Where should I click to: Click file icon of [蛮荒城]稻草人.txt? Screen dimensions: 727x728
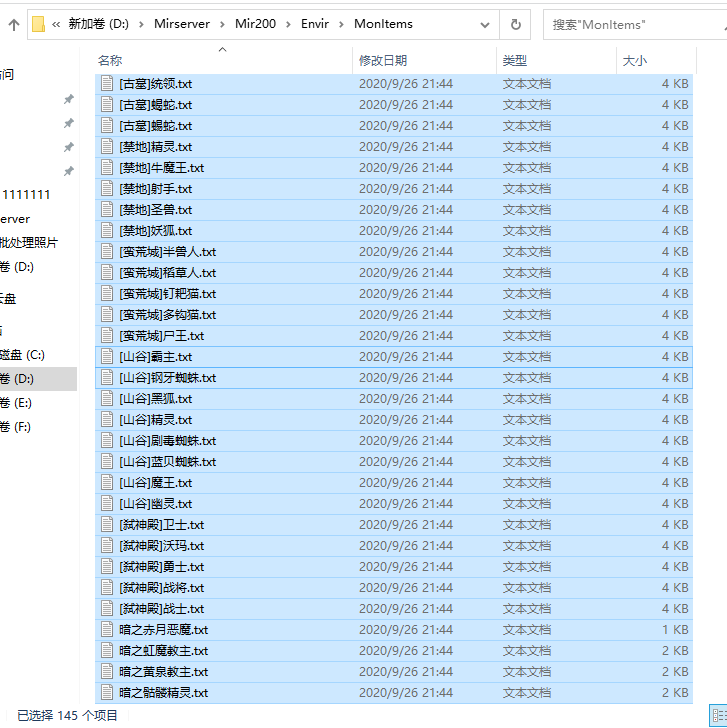107,273
